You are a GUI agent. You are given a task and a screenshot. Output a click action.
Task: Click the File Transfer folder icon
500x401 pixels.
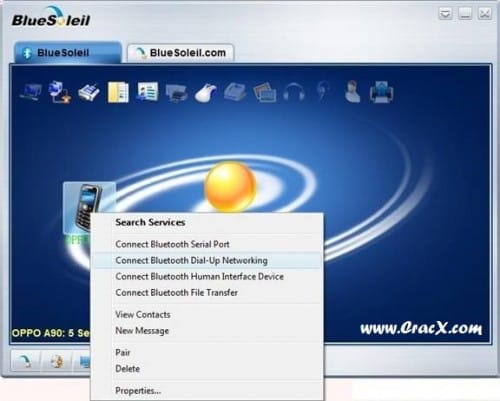coord(118,92)
